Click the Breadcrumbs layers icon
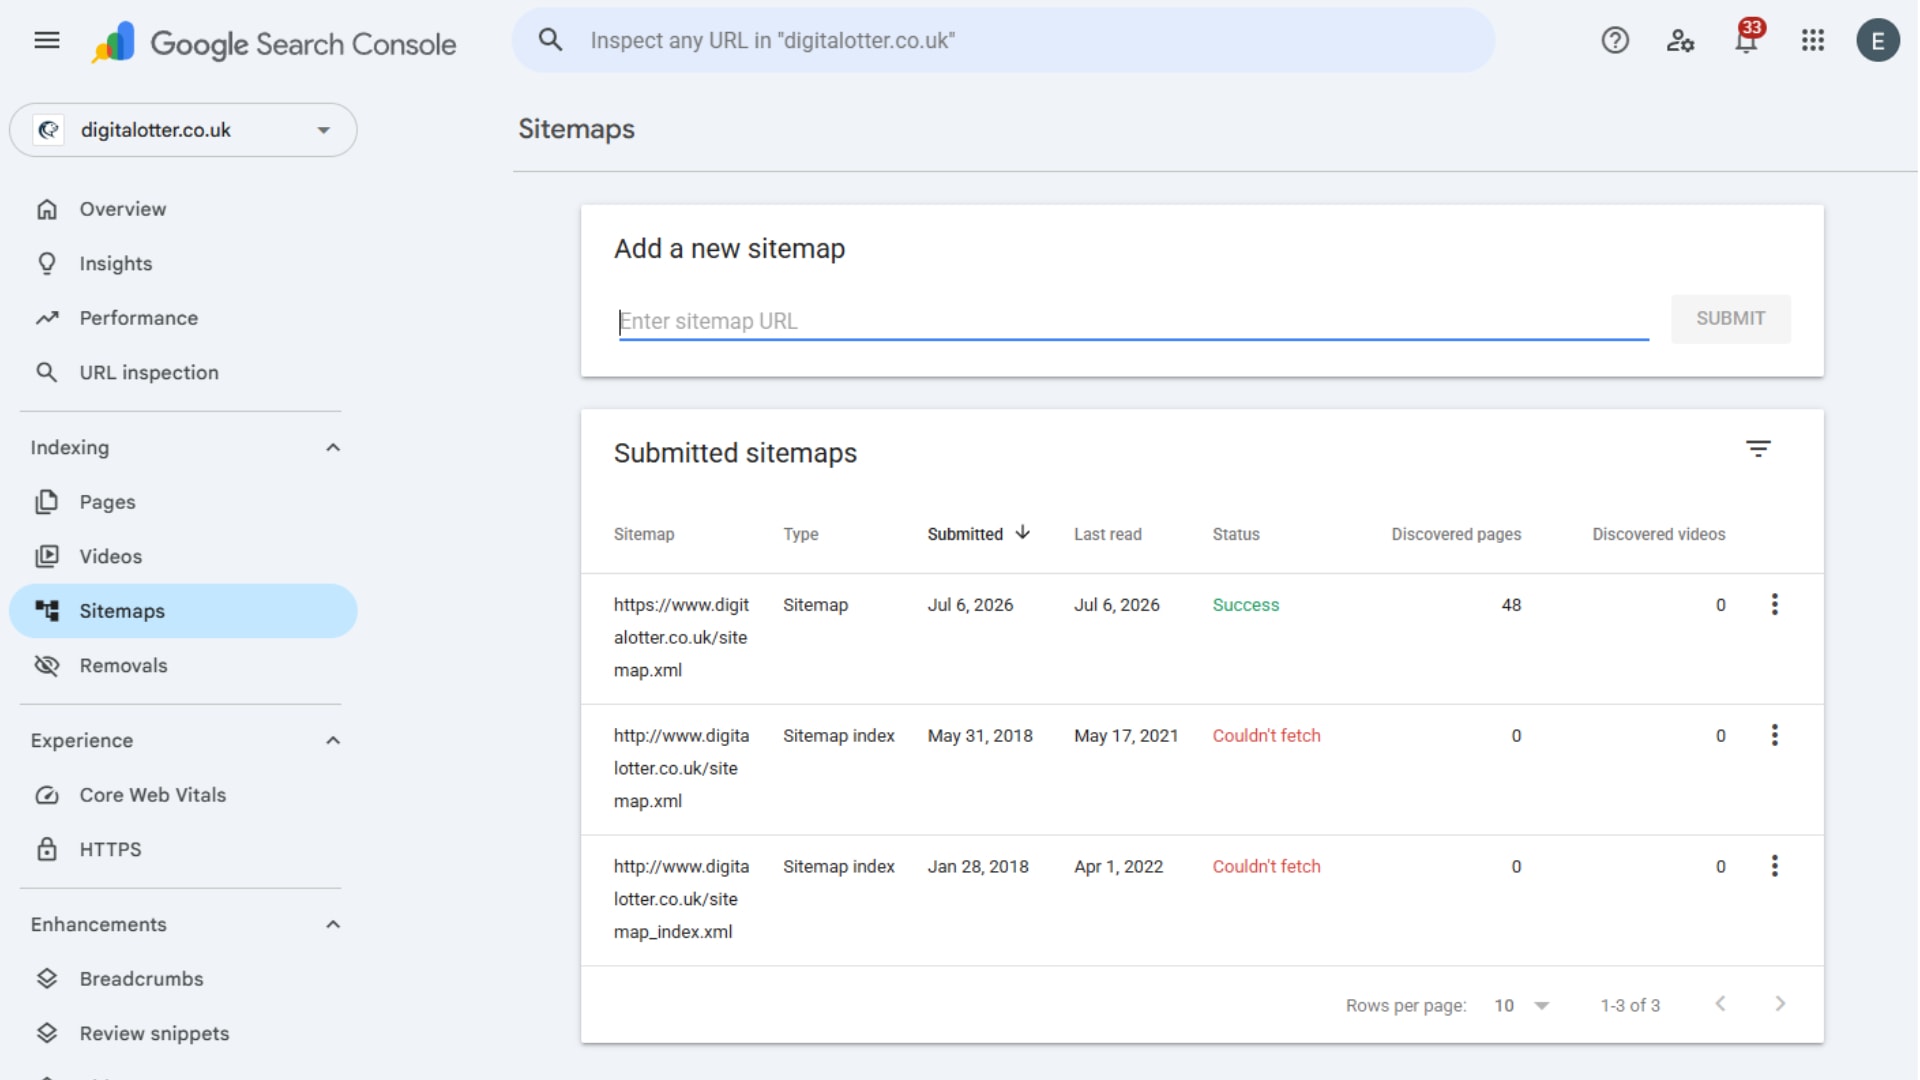 pyautogui.click(x=47, y=979)
